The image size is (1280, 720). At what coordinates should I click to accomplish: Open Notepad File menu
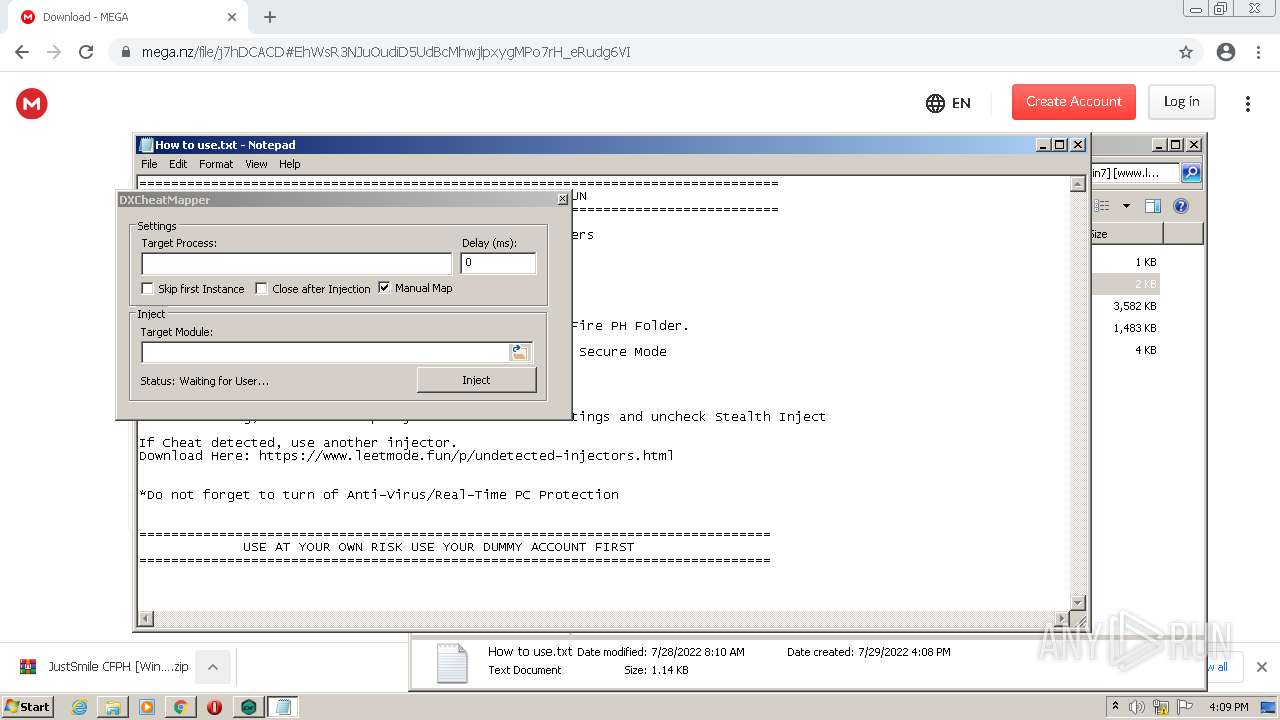click(x=149, y=164)
